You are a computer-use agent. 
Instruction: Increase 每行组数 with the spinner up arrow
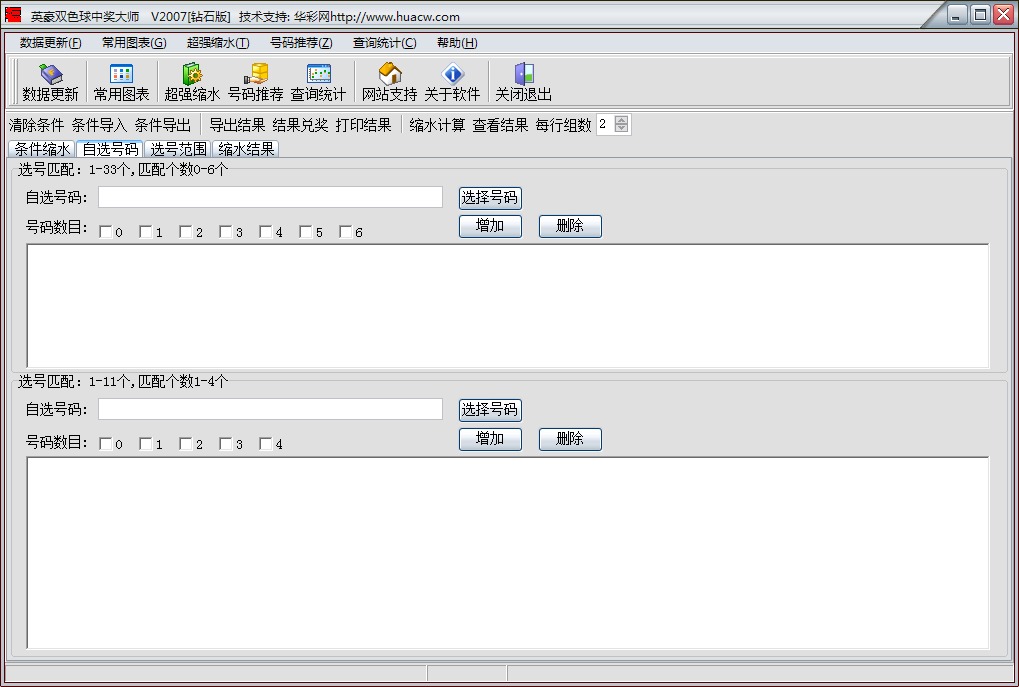point(622,121)
